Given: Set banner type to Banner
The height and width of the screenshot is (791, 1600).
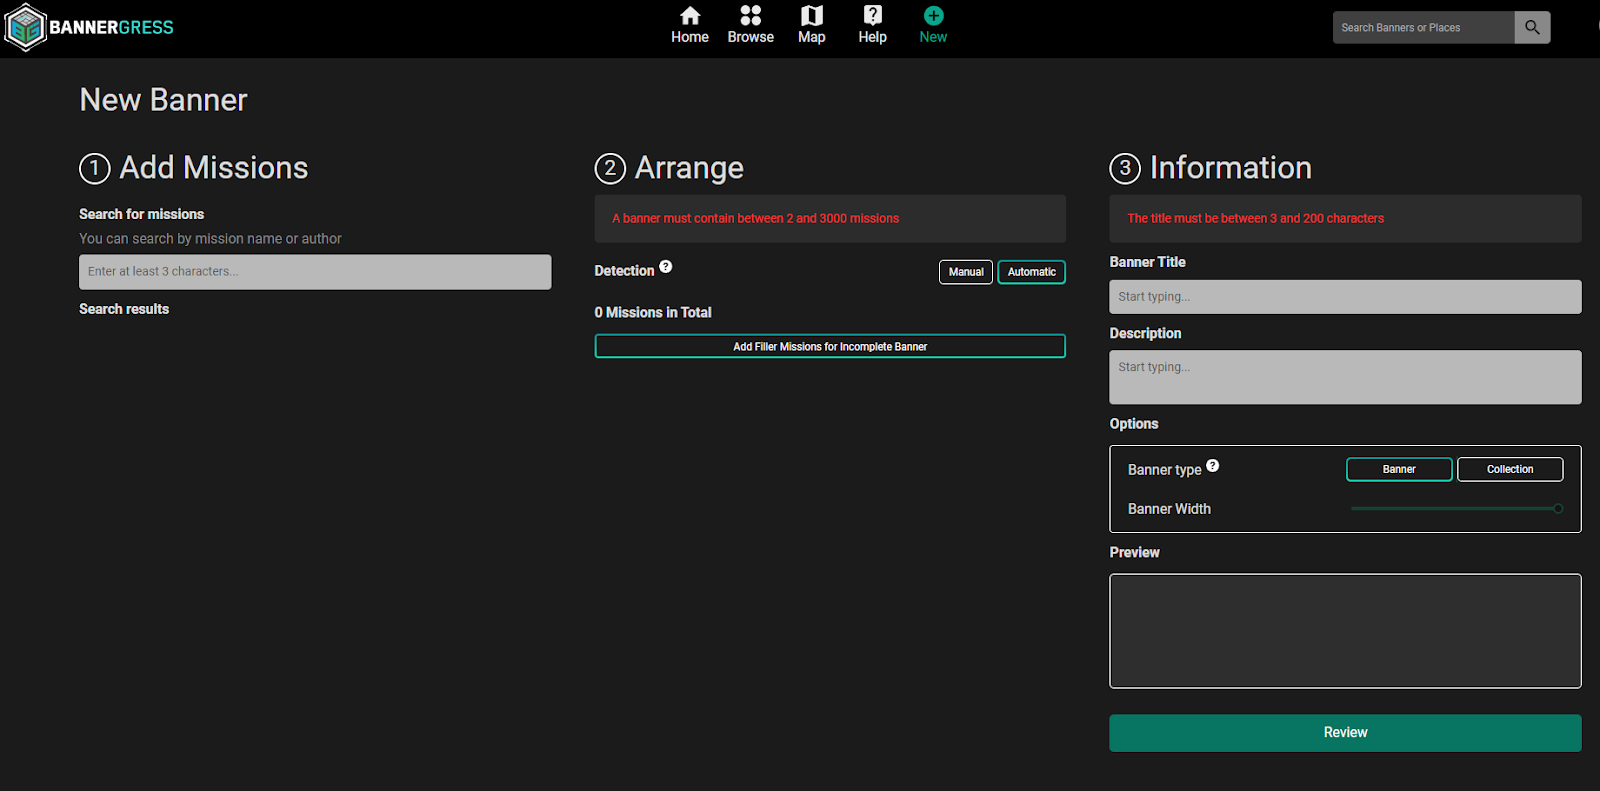Looking at the screenshot, I should pos(1398,470).
